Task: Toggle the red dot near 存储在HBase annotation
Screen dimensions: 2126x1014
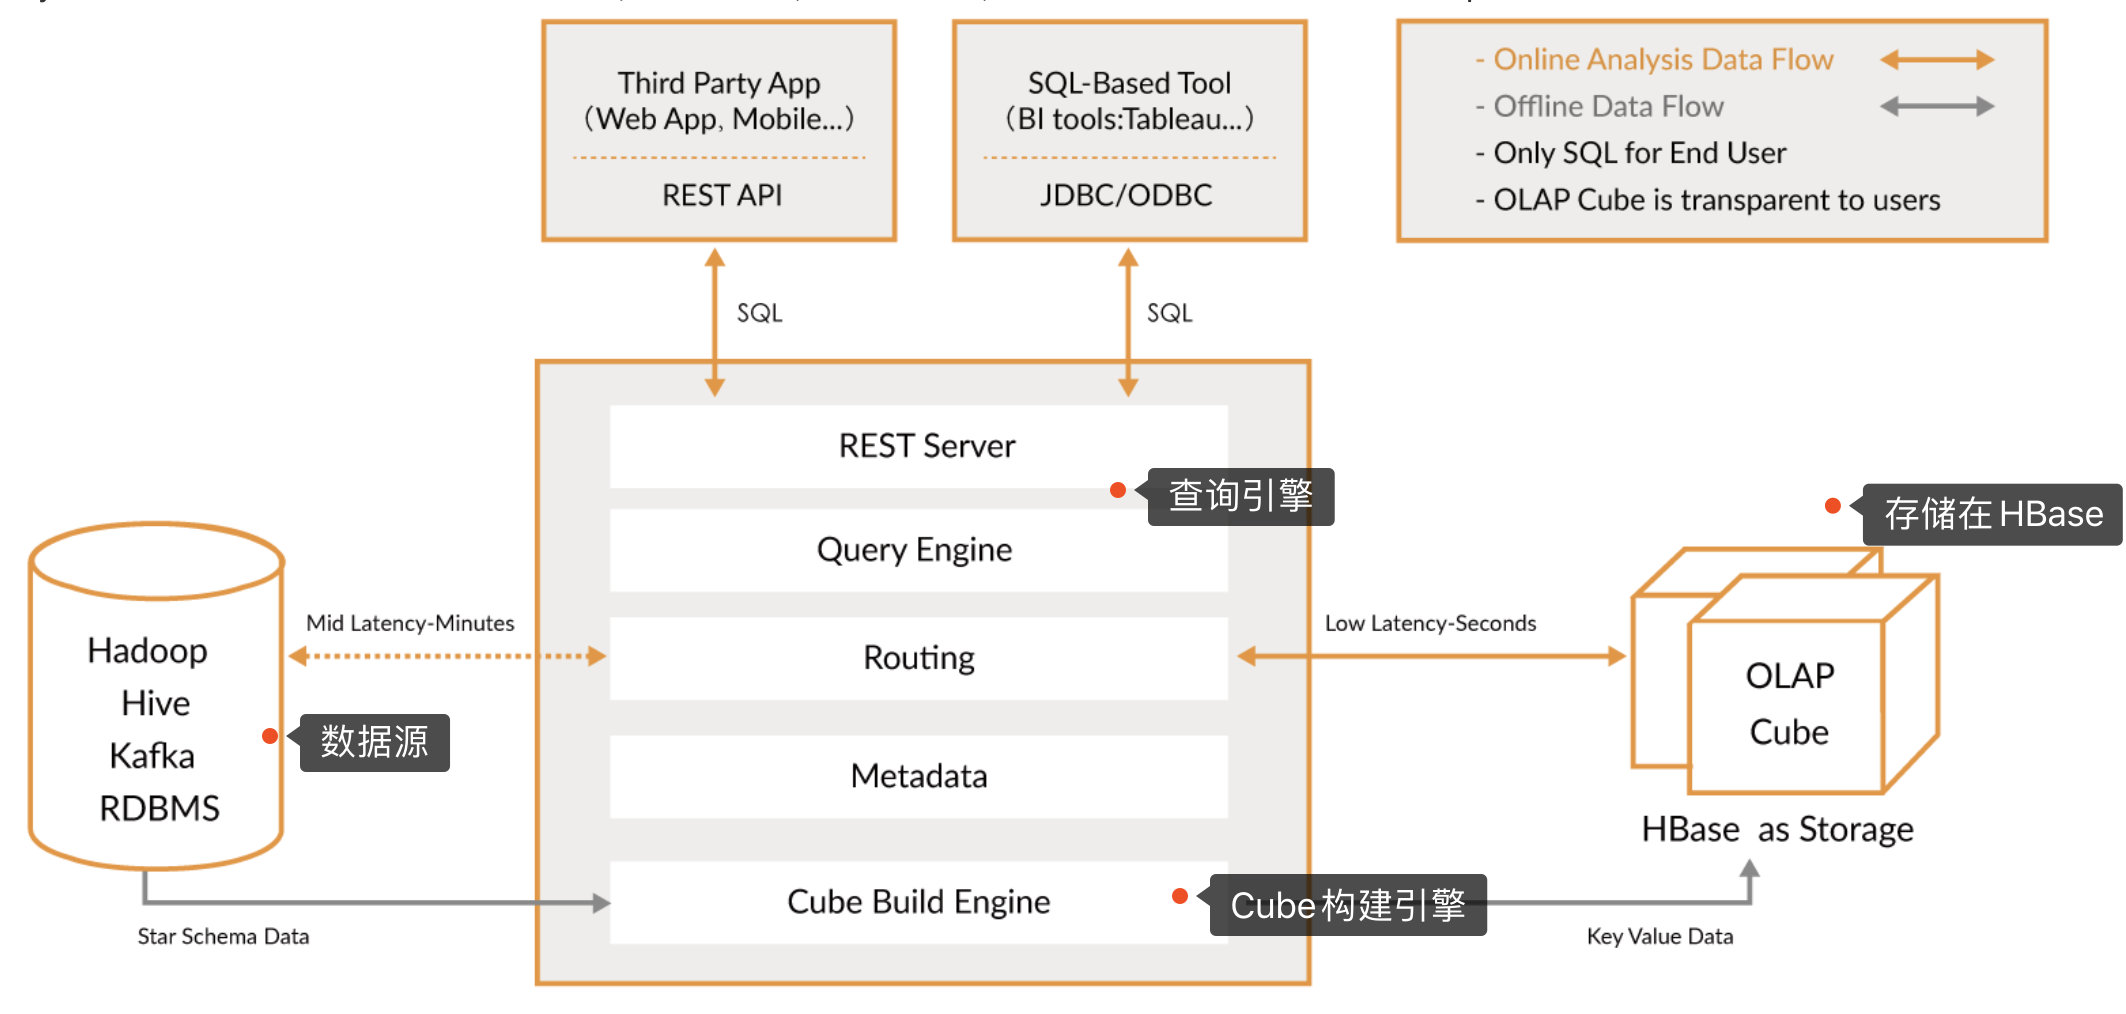Action: (1831, 507)
